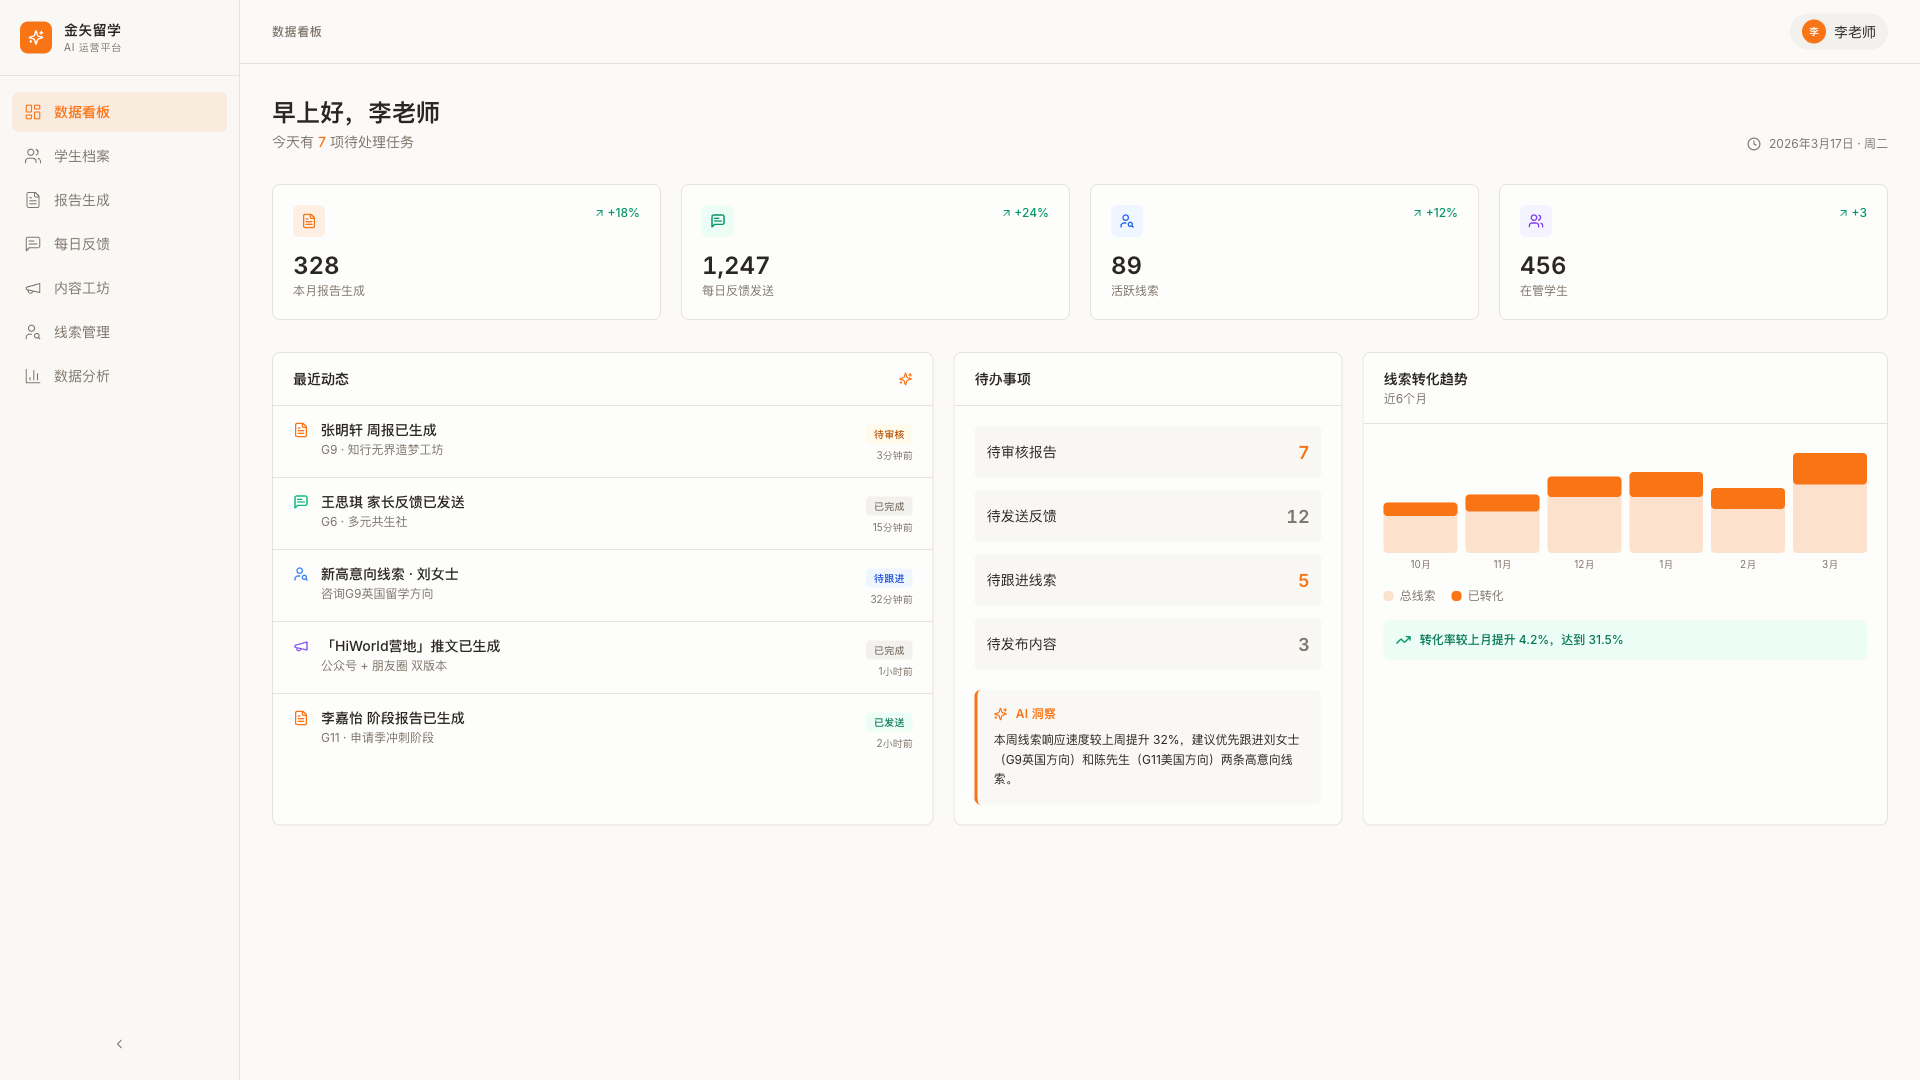Collapse the sidebar with the chevron

click(119, 1044)
